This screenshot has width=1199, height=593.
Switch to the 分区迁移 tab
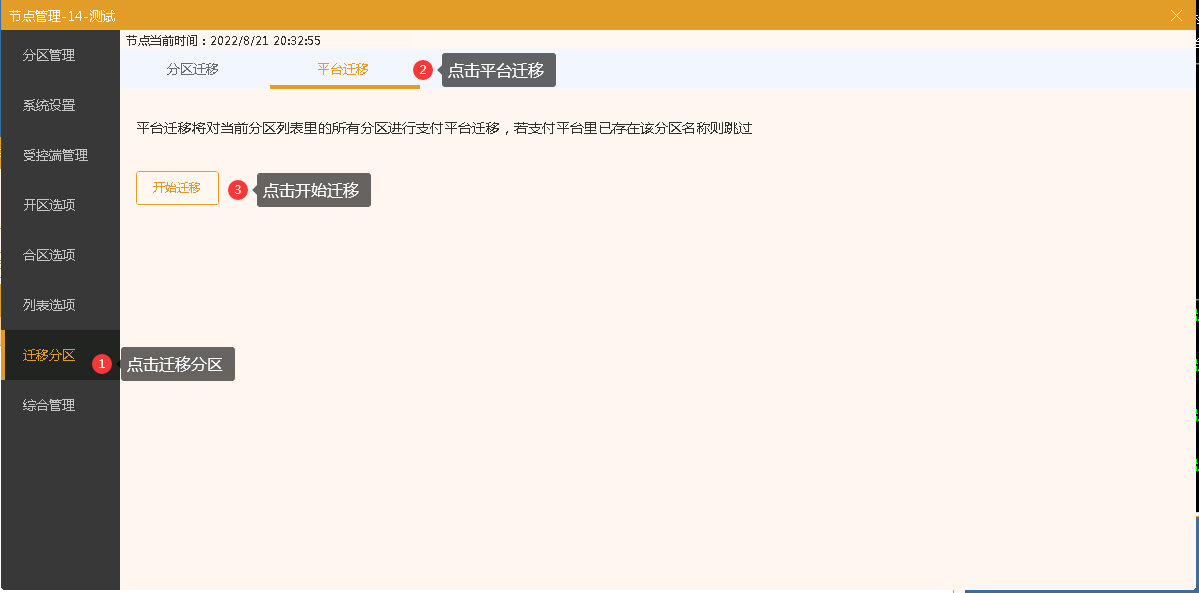click(193, 69)
